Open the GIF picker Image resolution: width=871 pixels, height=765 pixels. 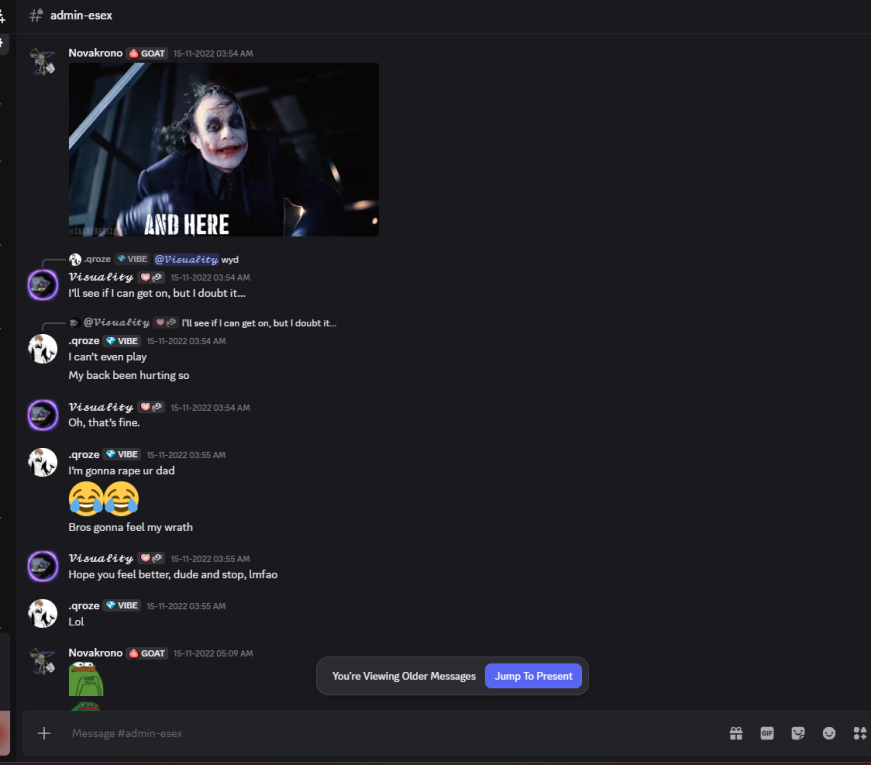[x=767, y=733]
